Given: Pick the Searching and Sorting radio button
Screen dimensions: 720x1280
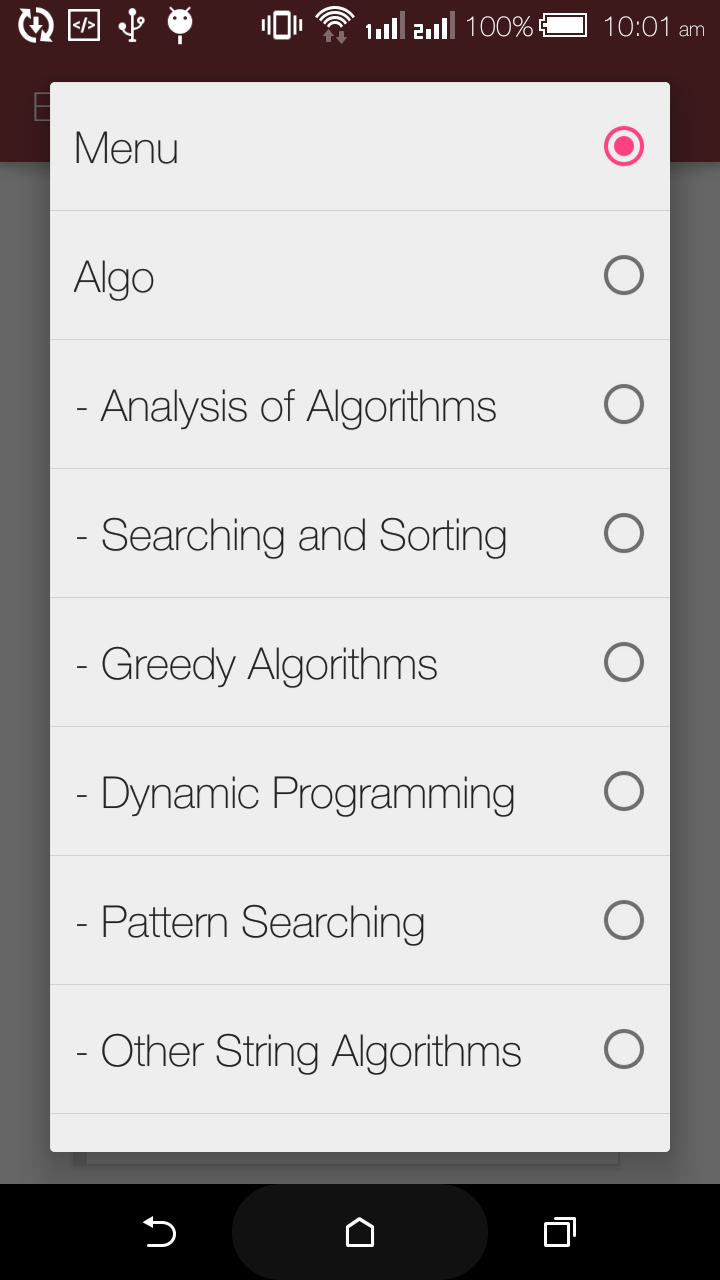Looking at the screenshot, I should click(623, 533).
